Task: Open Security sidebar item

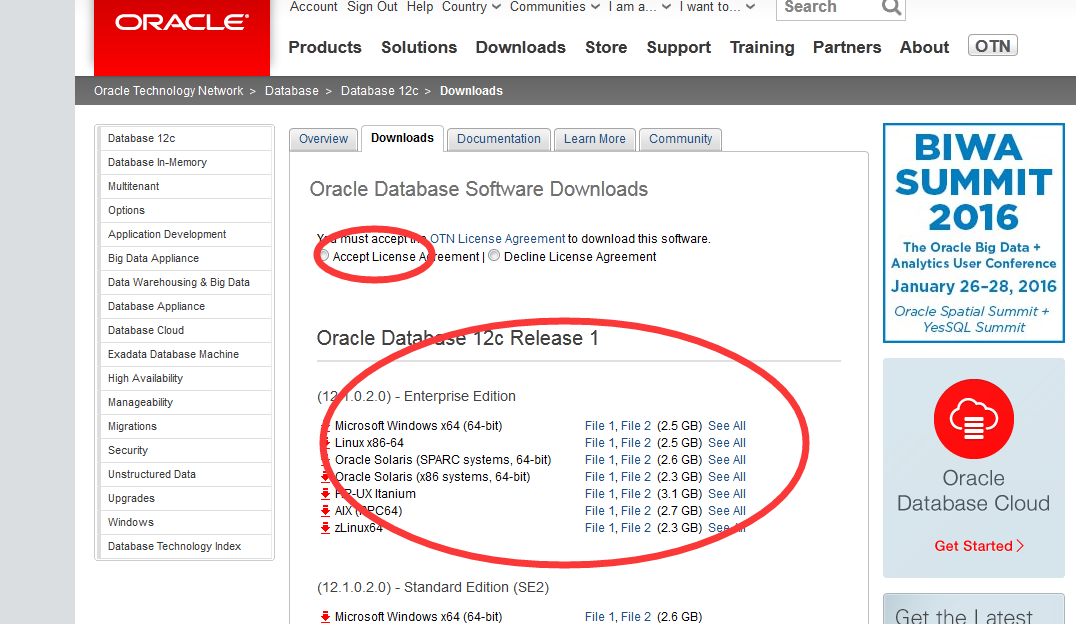Action: (x=185, y=450)
